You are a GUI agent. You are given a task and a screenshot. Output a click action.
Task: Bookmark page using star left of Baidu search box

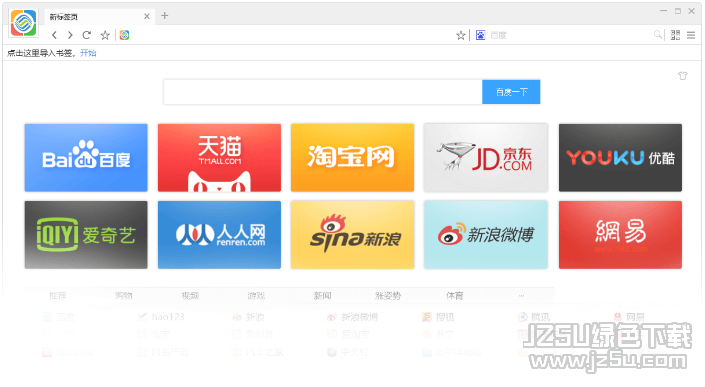[460, 35]
